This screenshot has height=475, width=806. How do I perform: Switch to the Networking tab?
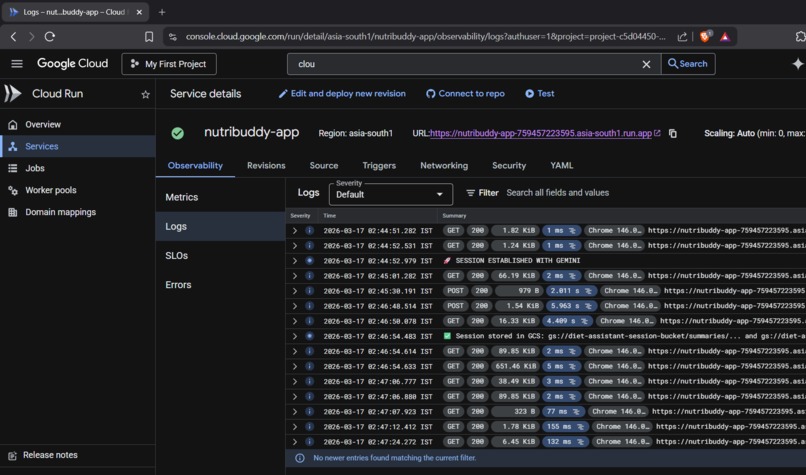coord(444,166)
